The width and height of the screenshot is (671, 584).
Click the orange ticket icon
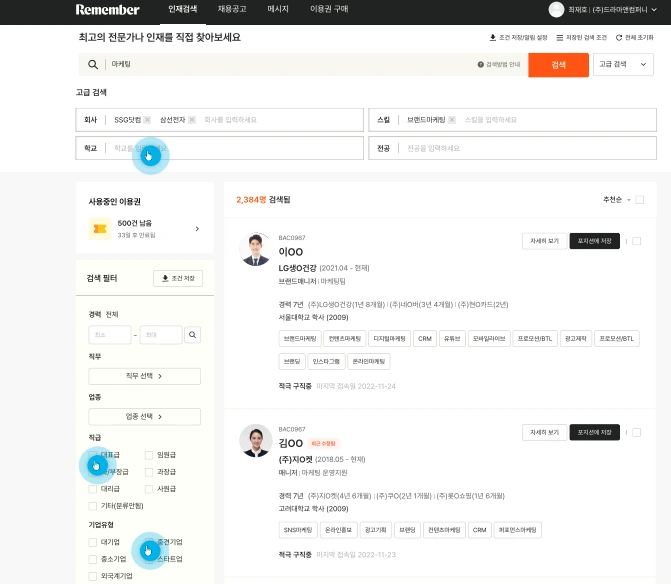point(100,229)
